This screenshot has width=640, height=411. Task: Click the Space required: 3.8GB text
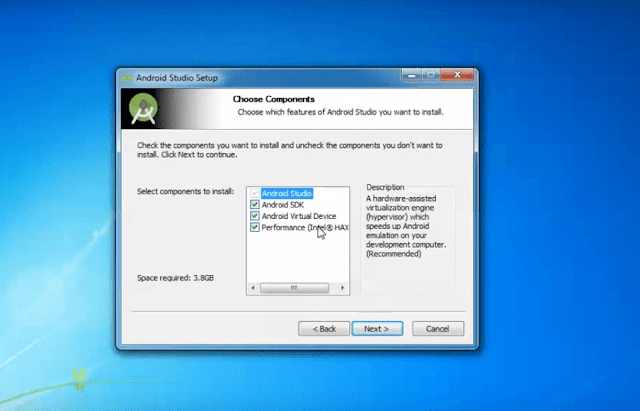pyautogui.click(x=175, y=278)
